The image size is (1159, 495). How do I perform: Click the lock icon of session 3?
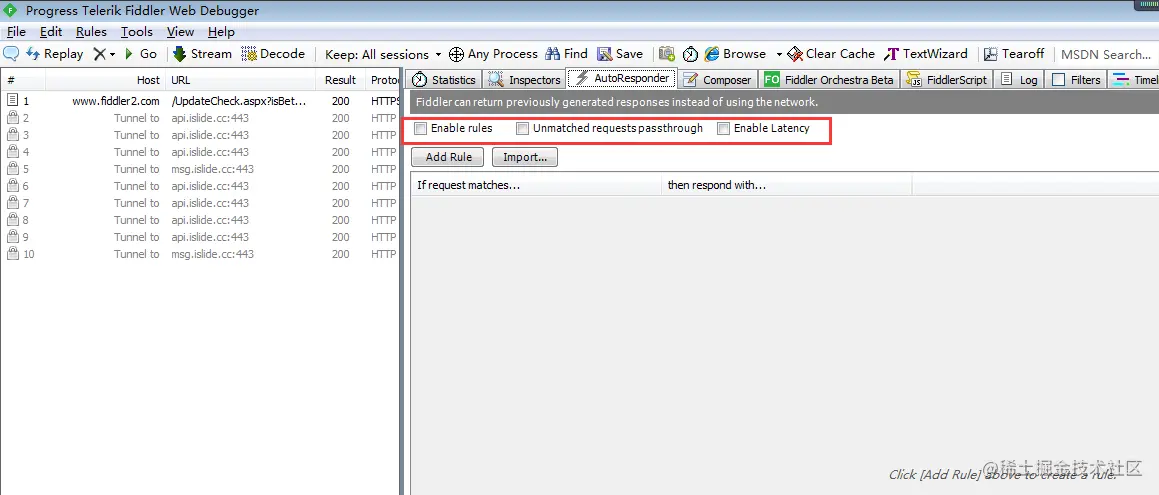(x=12, y=134)
